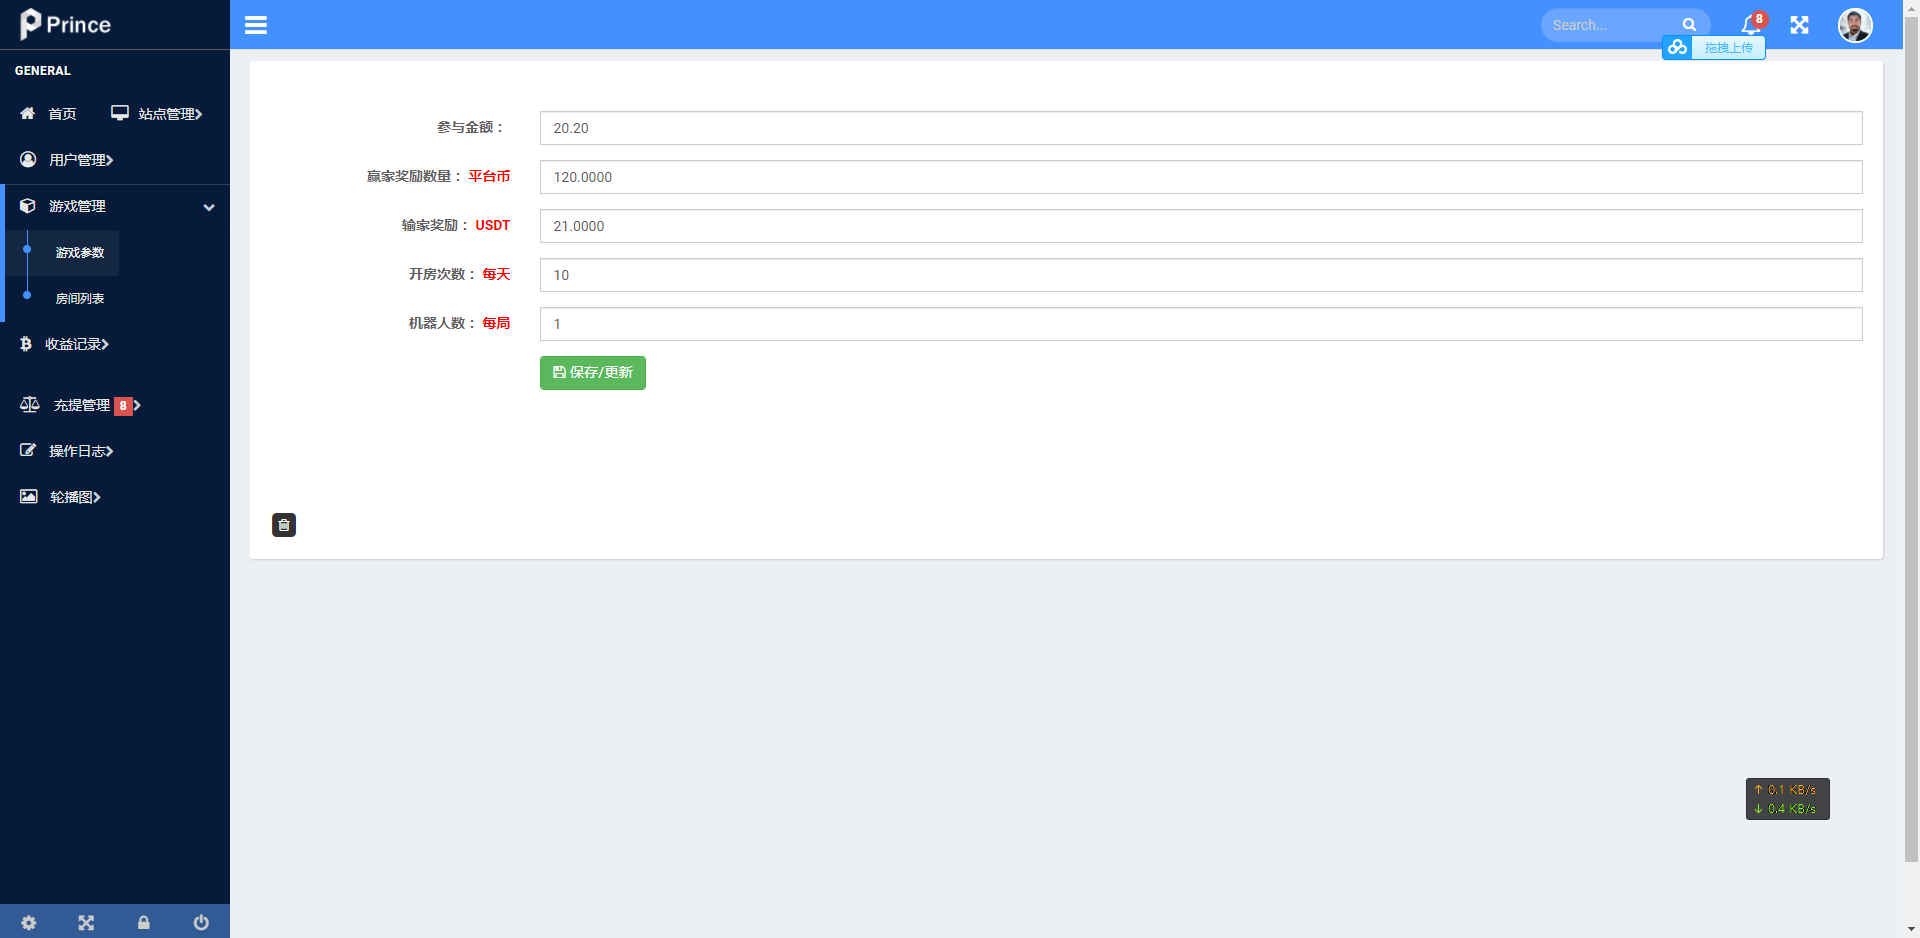Image resolution: width=1920 pixels, height=938 pixels.
Task: Toggle fullscreen with the expand arrows icon in header
Action: coord(1799,25)
